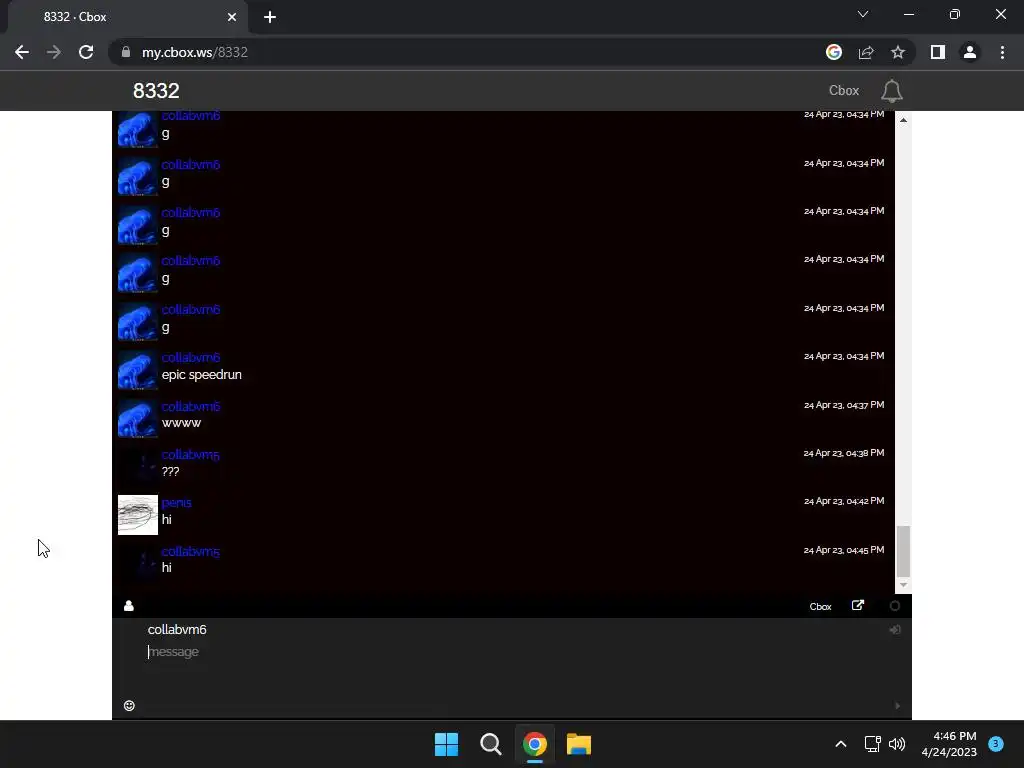1024x768 pixels.
Task: Click the 'wwww' message text
Action: (182, 423)
